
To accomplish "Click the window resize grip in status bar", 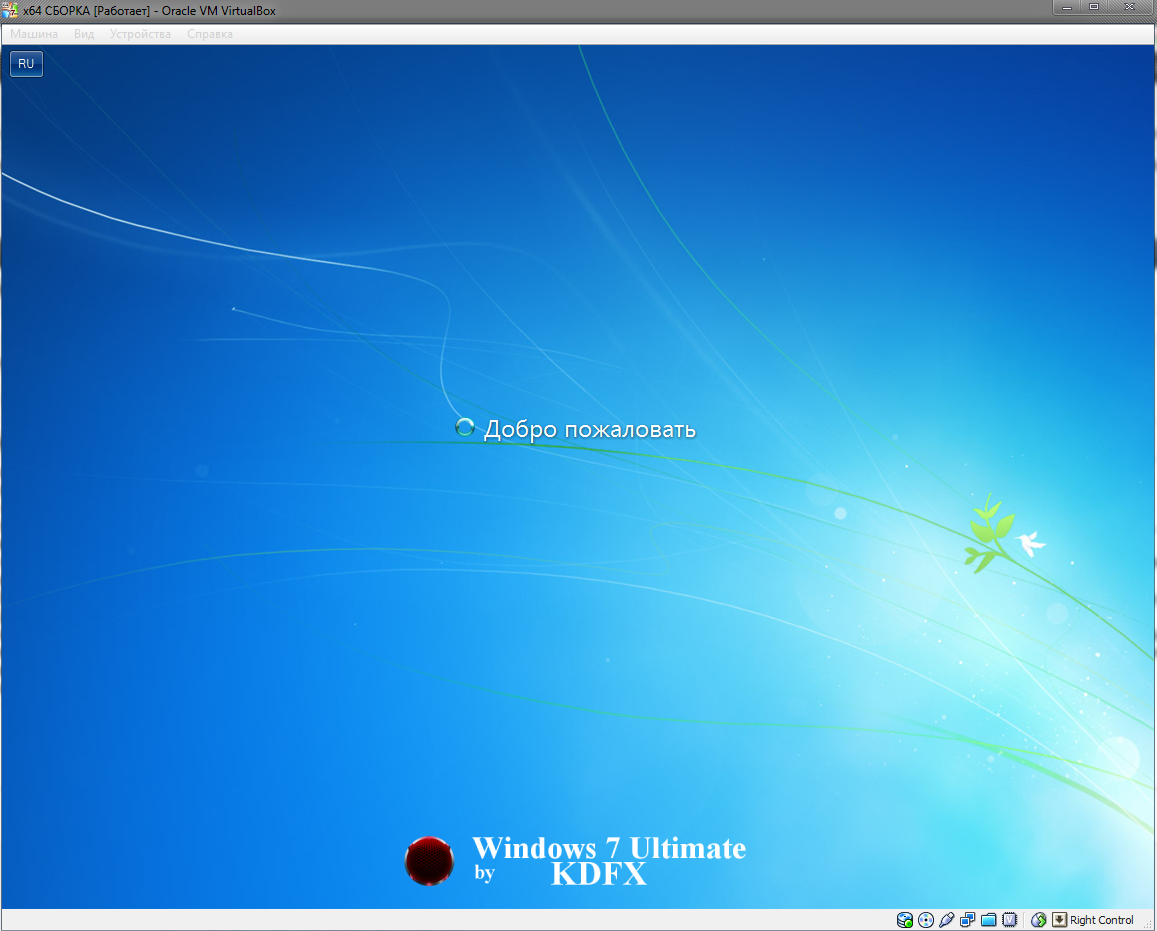I will click(x=1147, y=922).
